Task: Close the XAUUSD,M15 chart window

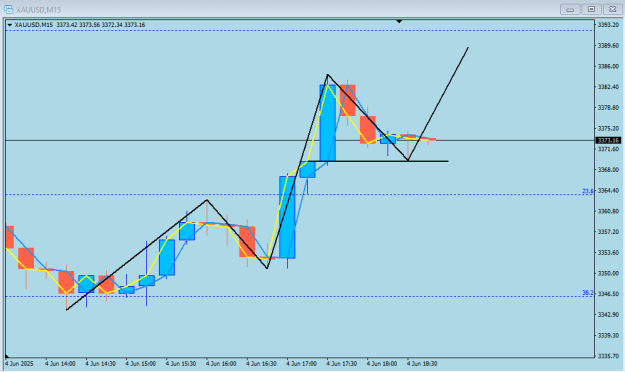Action: coord(613,9)
